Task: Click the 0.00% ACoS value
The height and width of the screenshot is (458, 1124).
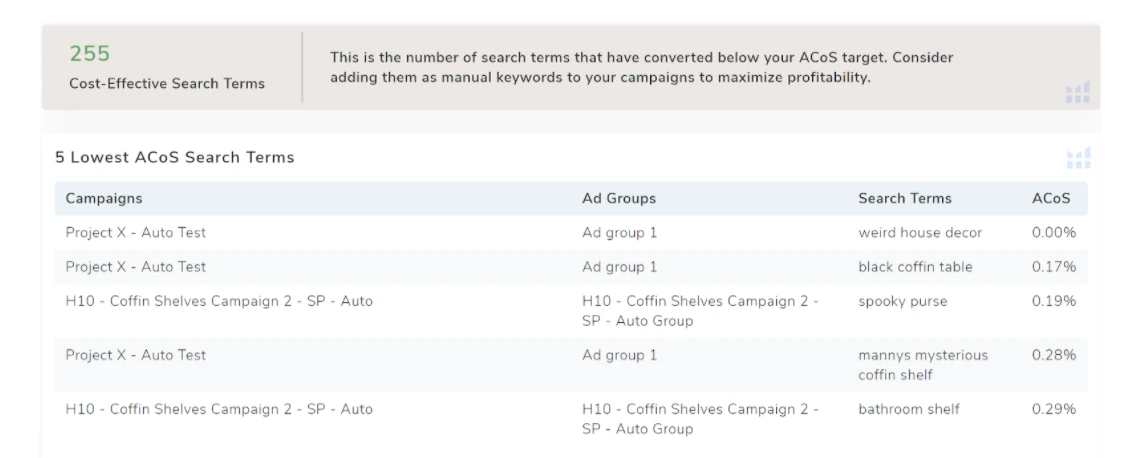Action: pos(1053,233)
